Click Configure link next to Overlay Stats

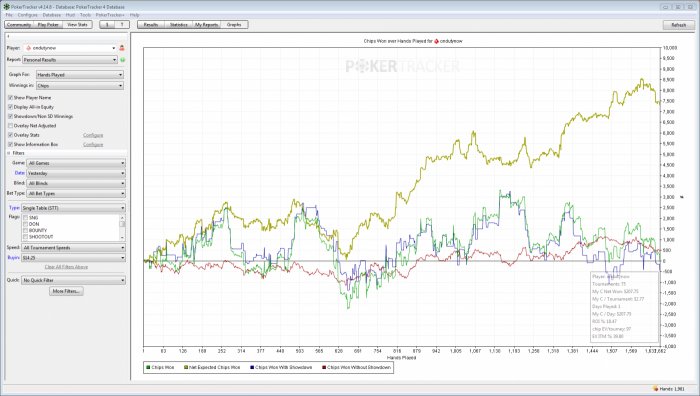click(93, 135)
